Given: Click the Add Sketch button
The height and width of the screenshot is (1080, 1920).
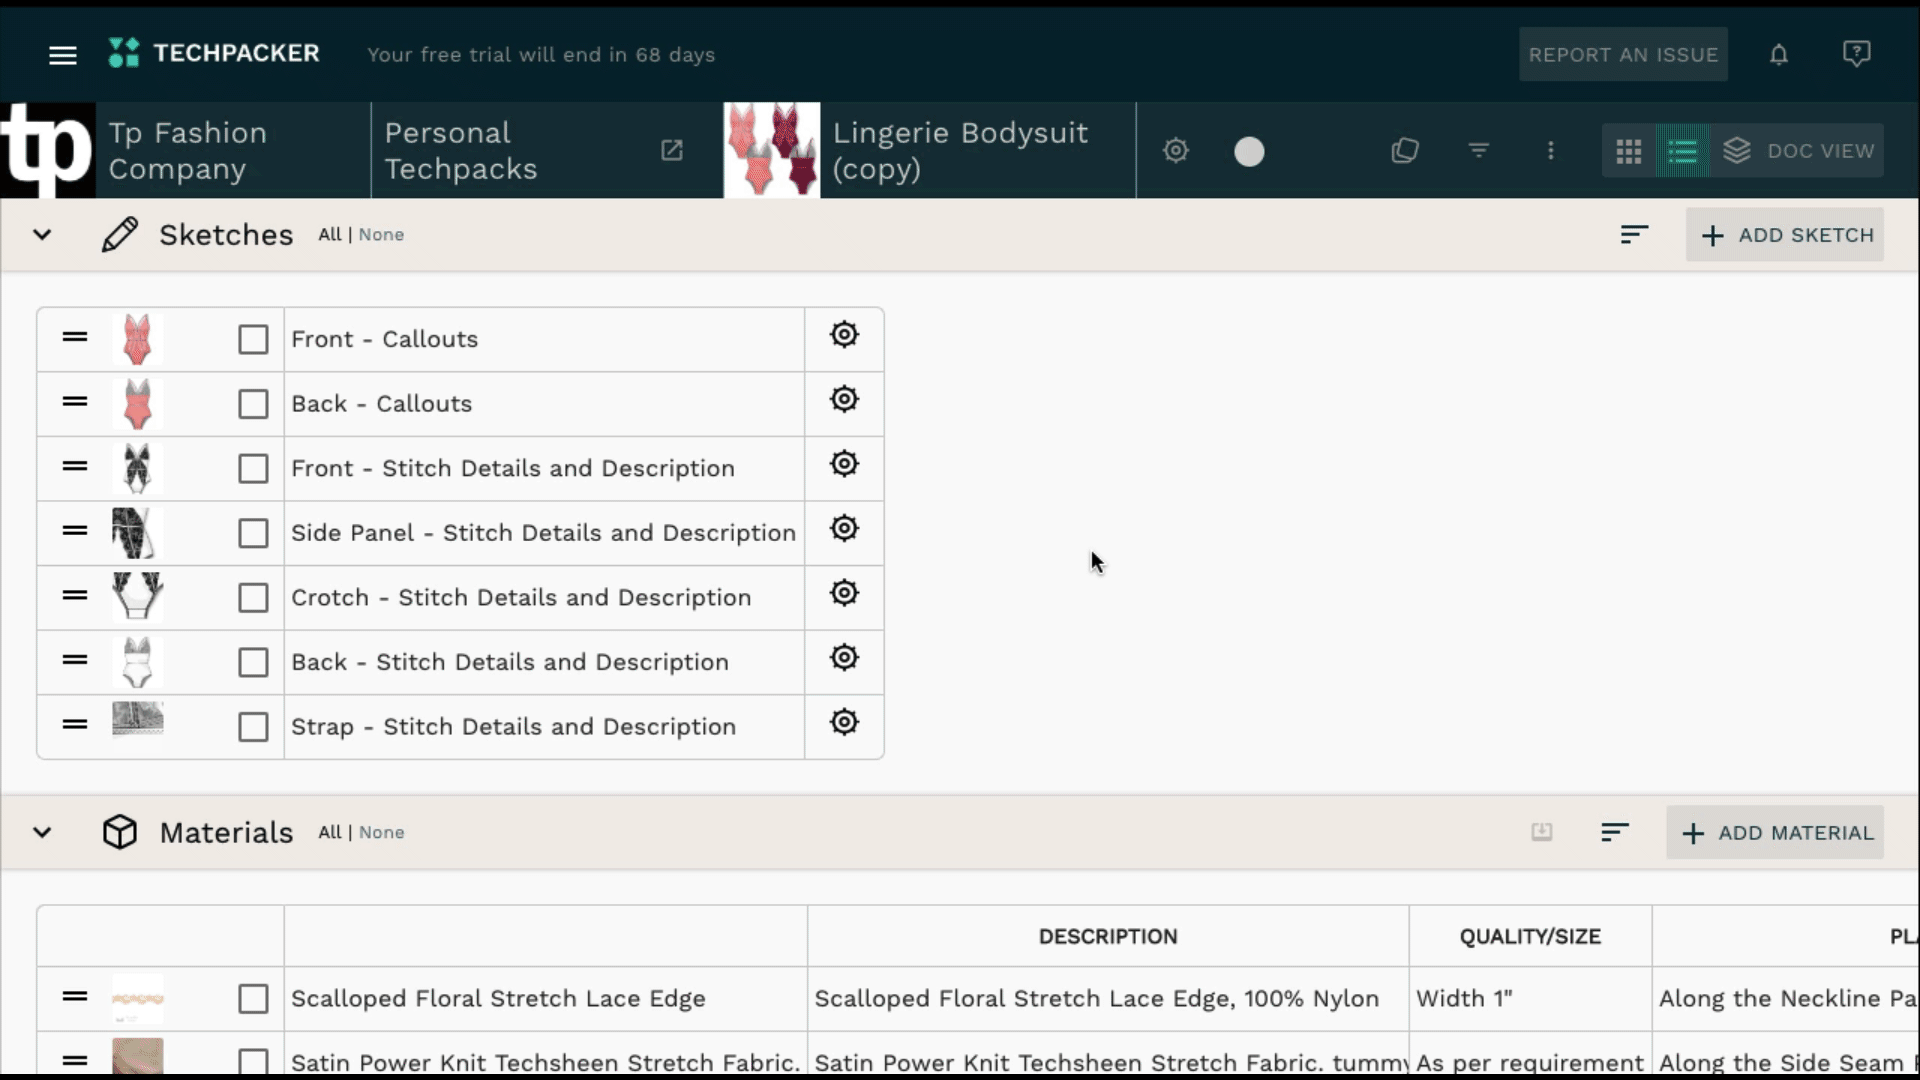Looking at the screenshot, I should (1785, 235).
